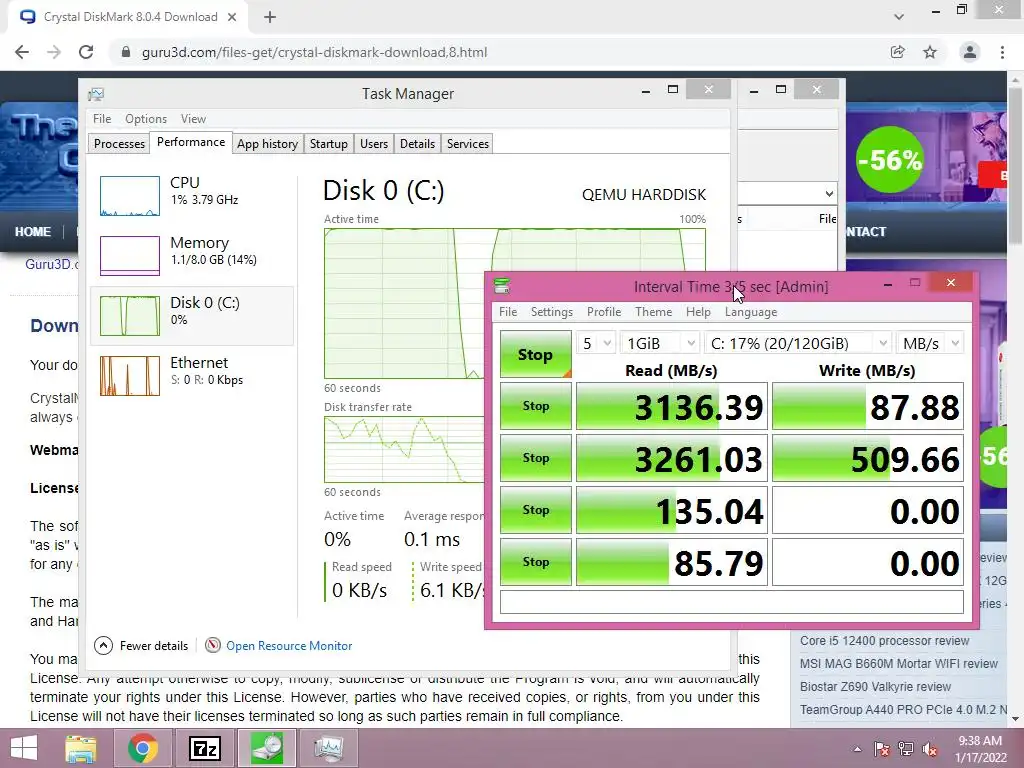Click Stop button beside 3136.39 read result
This screenshot has width=1024, height=768.
[536, 406]
